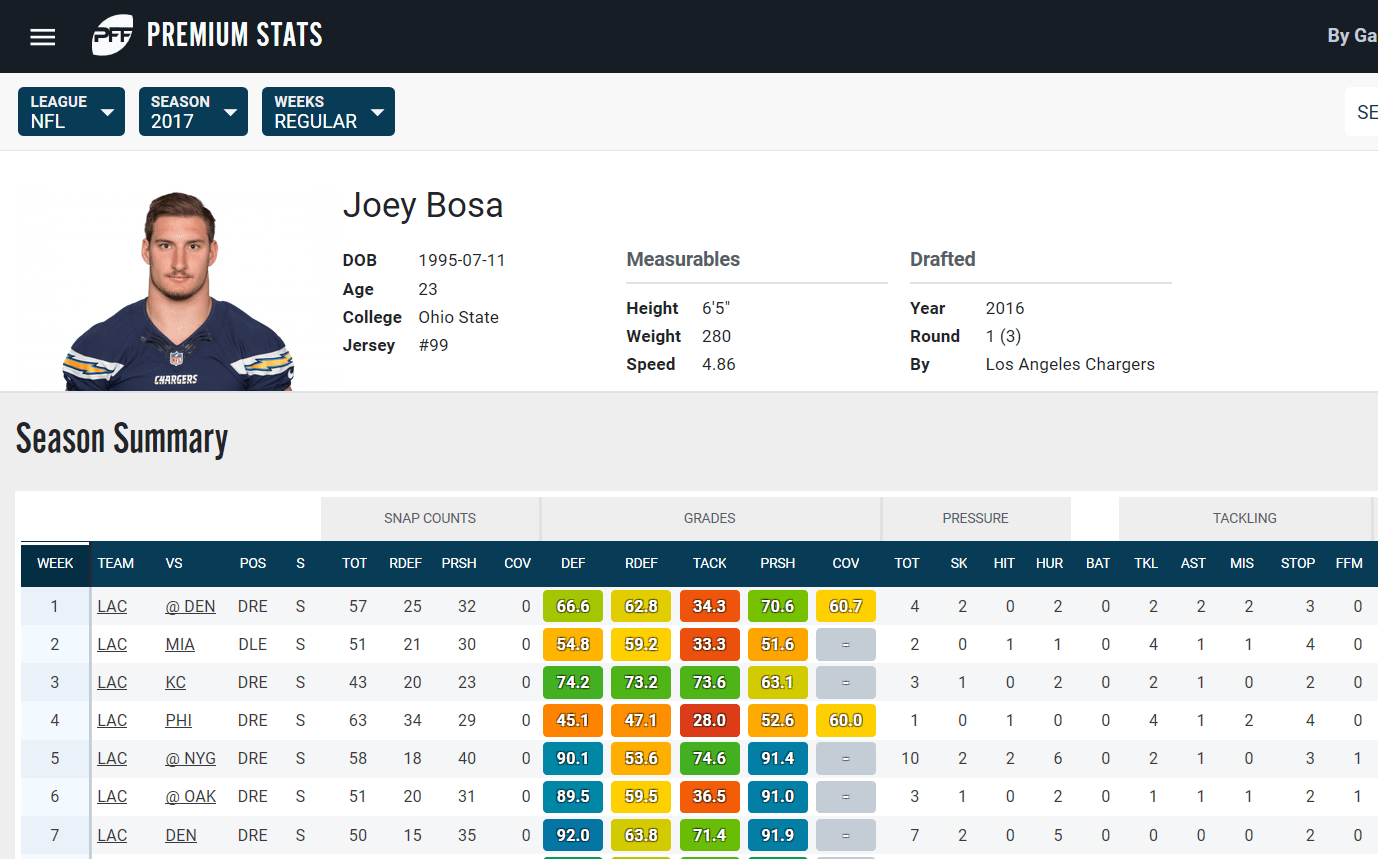Select the DEN link in Week 7 row
This screenshot has width=1378, height=859.
pyautogui.click(x=180, y=835)
